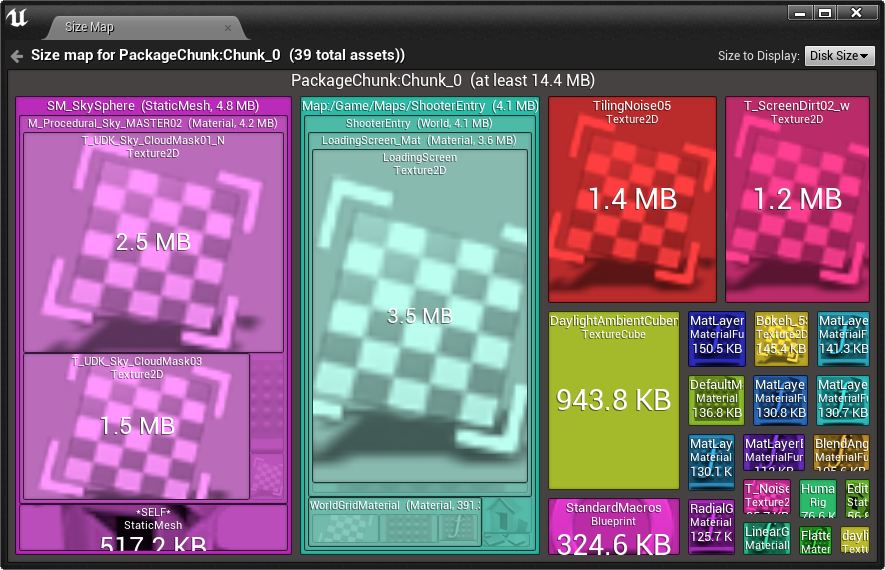Click the SELF StaticMesh 517.2 KB tile

[x=153, y=528]
